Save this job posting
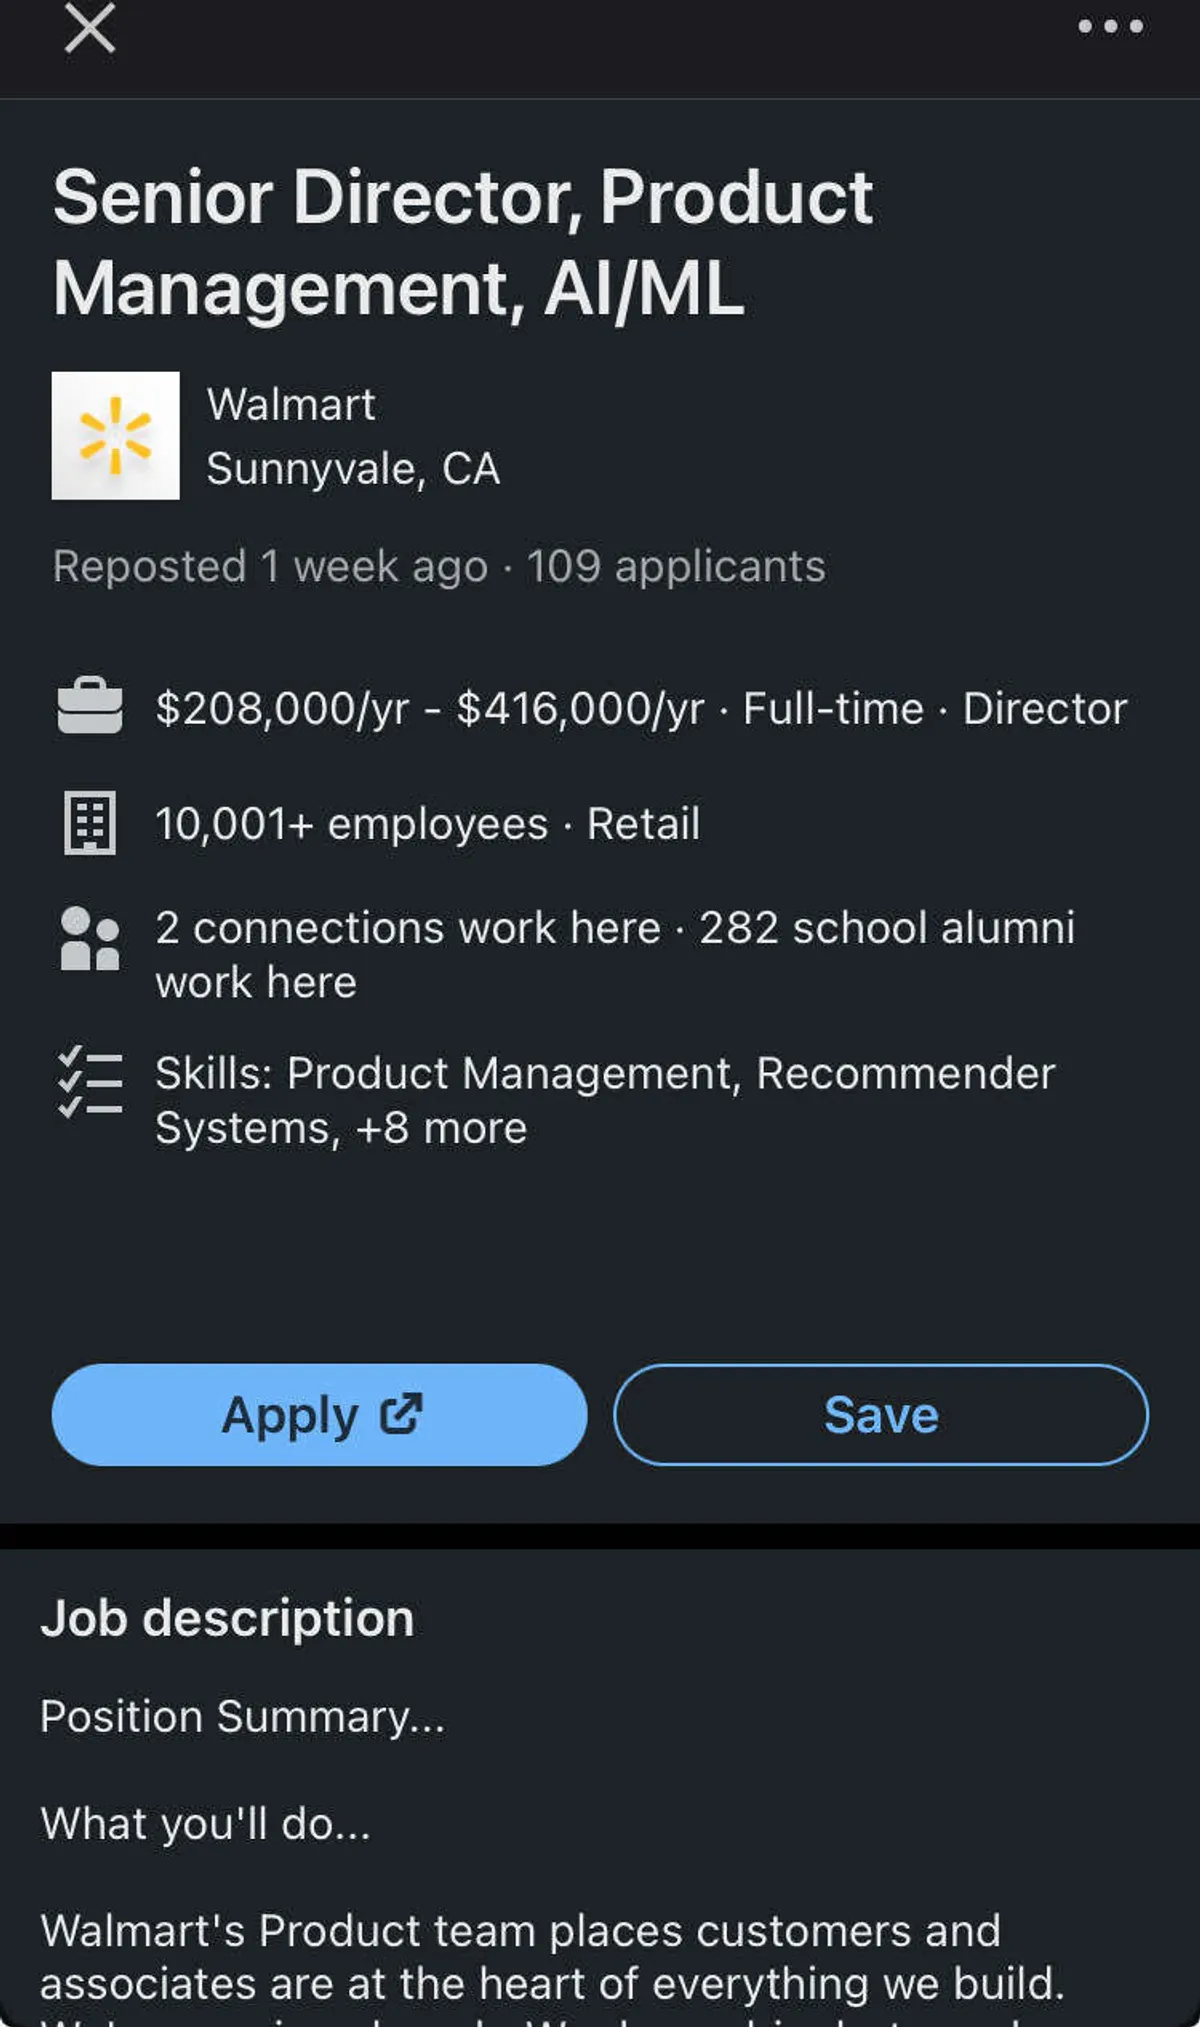The height and width of the screenshot is (2027, 1200). [881, 1415]
